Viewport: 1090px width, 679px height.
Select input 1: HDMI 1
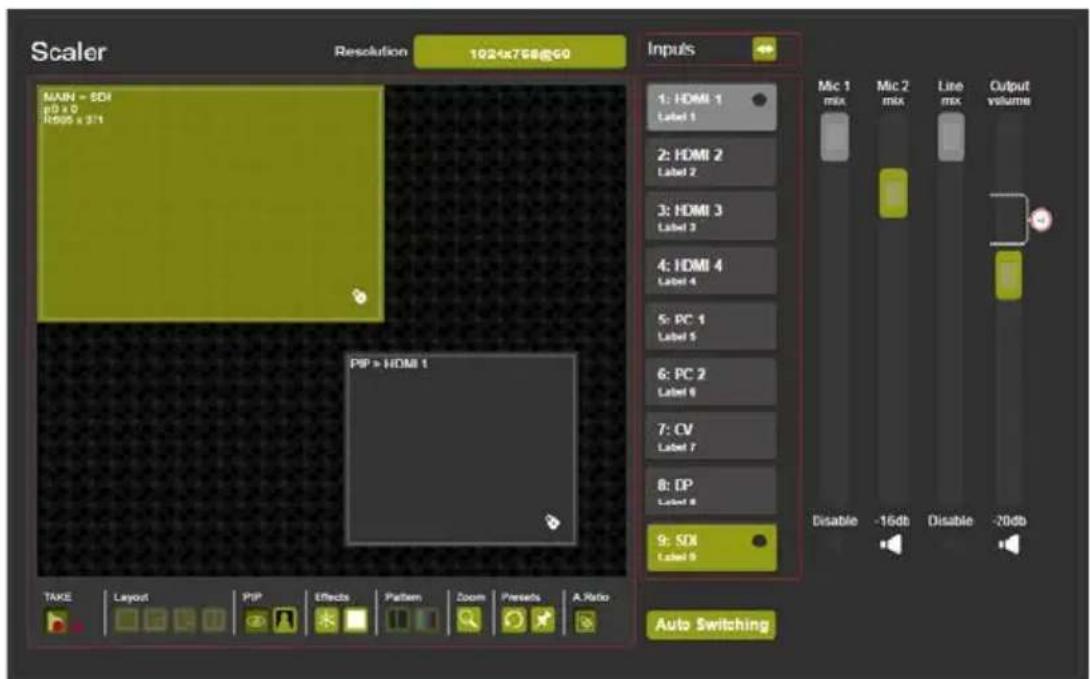[x=711, y=107]
